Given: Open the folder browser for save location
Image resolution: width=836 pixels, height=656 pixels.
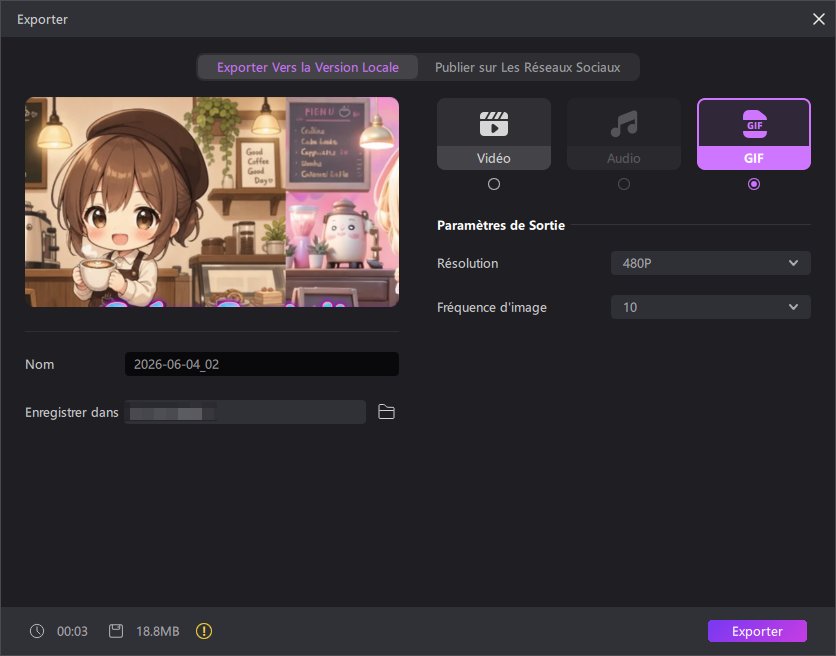Looking at the screenshot, I should click(386, 412).
